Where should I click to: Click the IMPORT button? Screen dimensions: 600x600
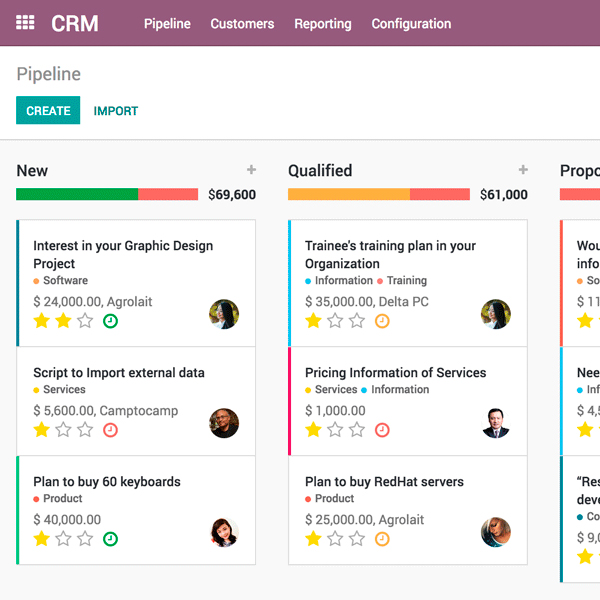(x=116, y=111)
